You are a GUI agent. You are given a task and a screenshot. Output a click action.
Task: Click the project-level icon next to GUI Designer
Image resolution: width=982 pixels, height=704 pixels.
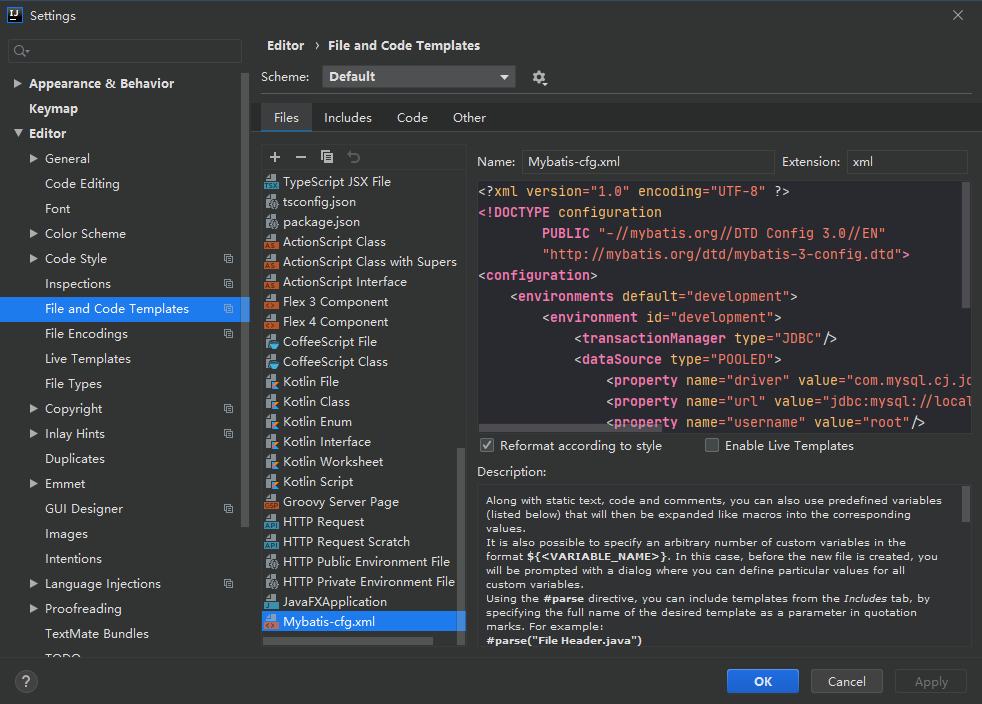tap(229, 509)
